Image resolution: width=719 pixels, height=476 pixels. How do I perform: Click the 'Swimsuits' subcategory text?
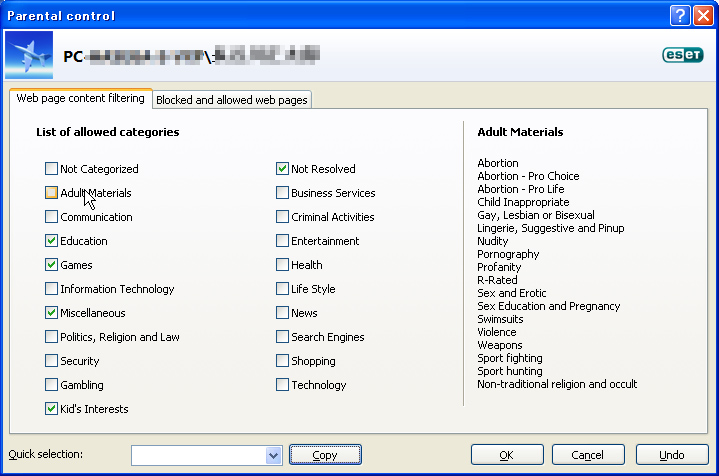click(x=500, y=319)
